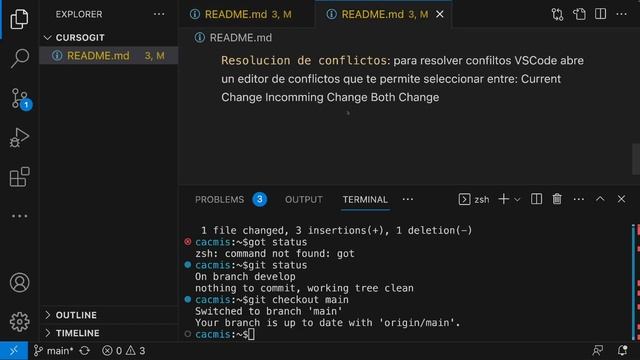Open the Manage gear settings icon
Screen dimensions: 640x360
pyautogui.click(x=19, y=322)
